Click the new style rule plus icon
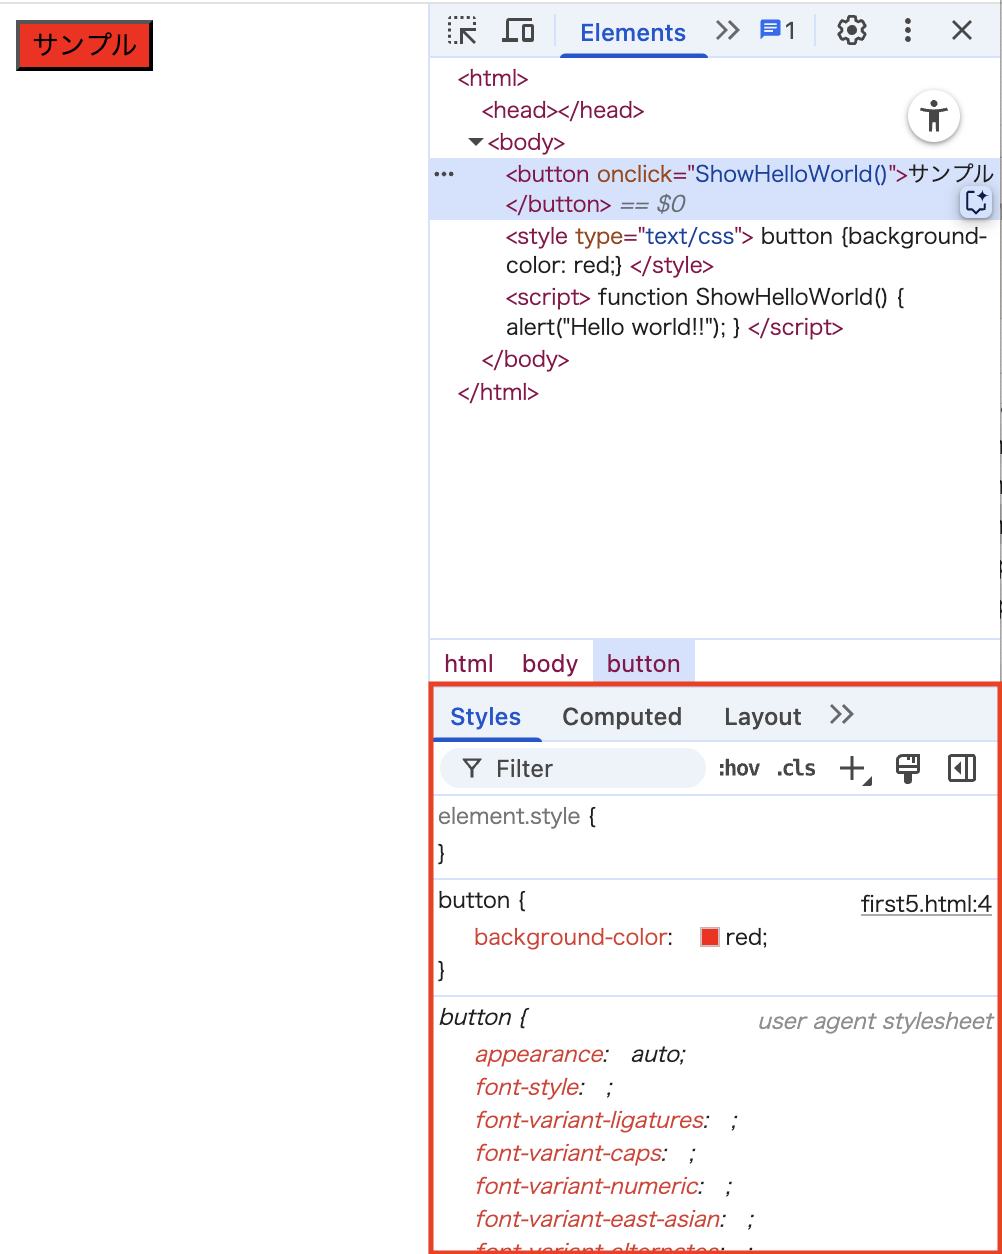The width and height of the screenshot is (1002, 1254). [850, 768]
